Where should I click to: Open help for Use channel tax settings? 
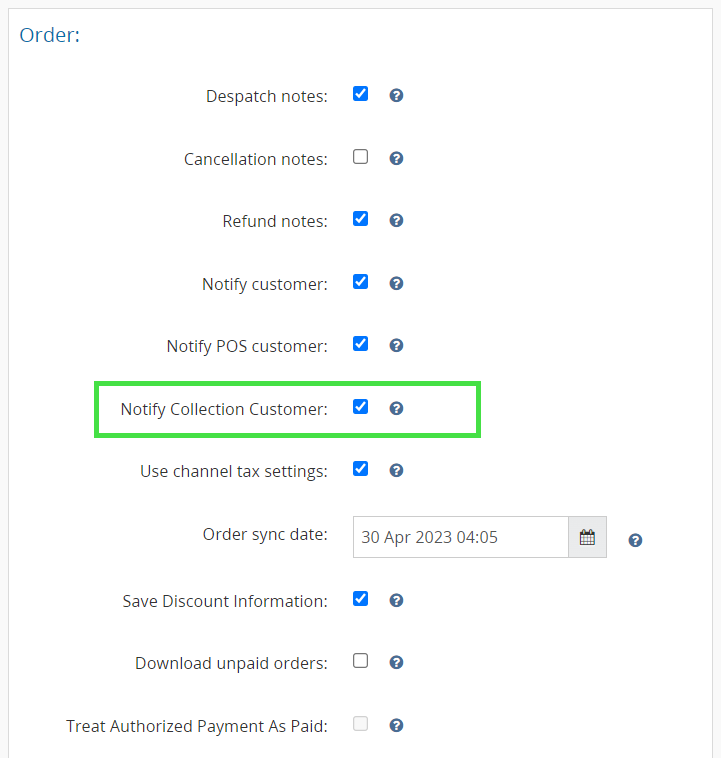click(396, 470)
